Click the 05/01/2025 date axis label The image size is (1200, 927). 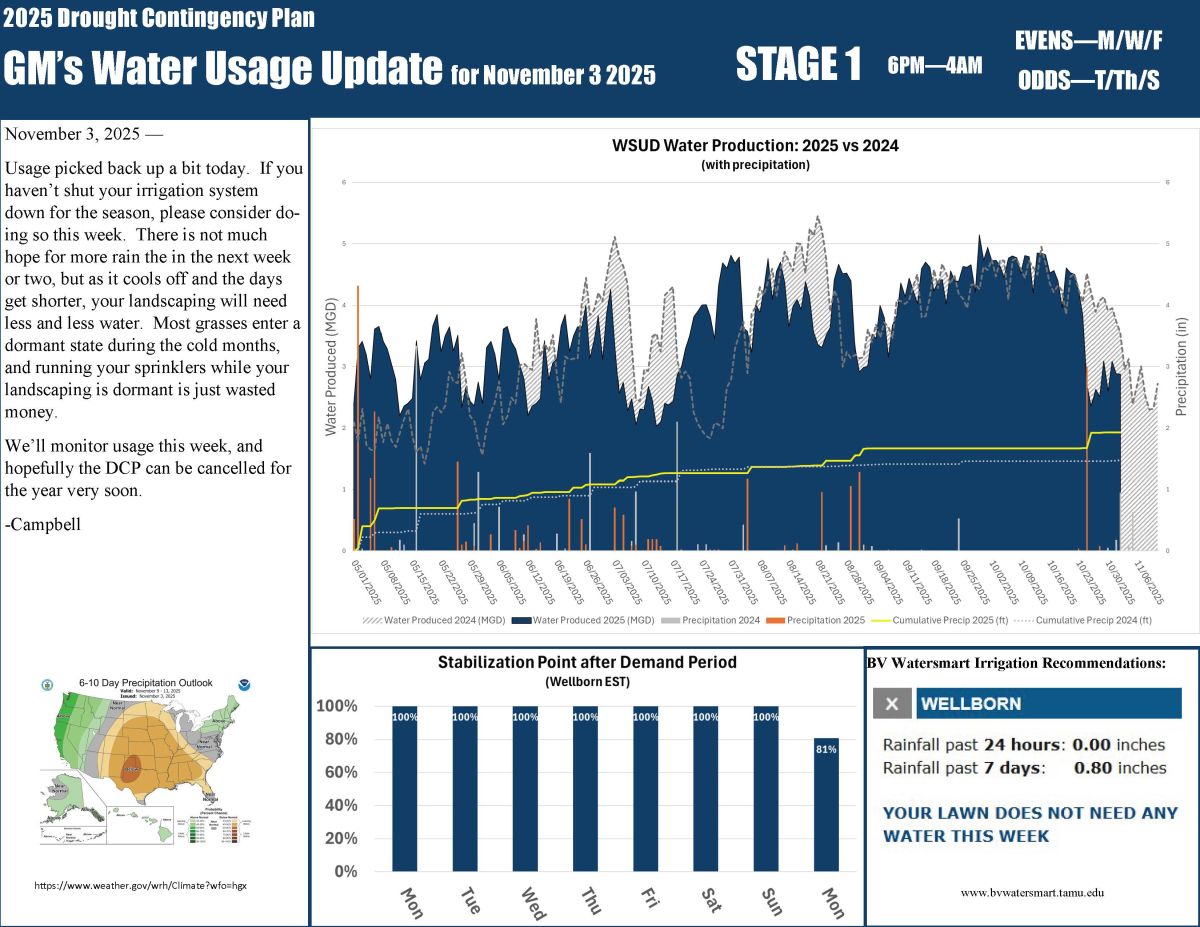(x=365, y=582)
